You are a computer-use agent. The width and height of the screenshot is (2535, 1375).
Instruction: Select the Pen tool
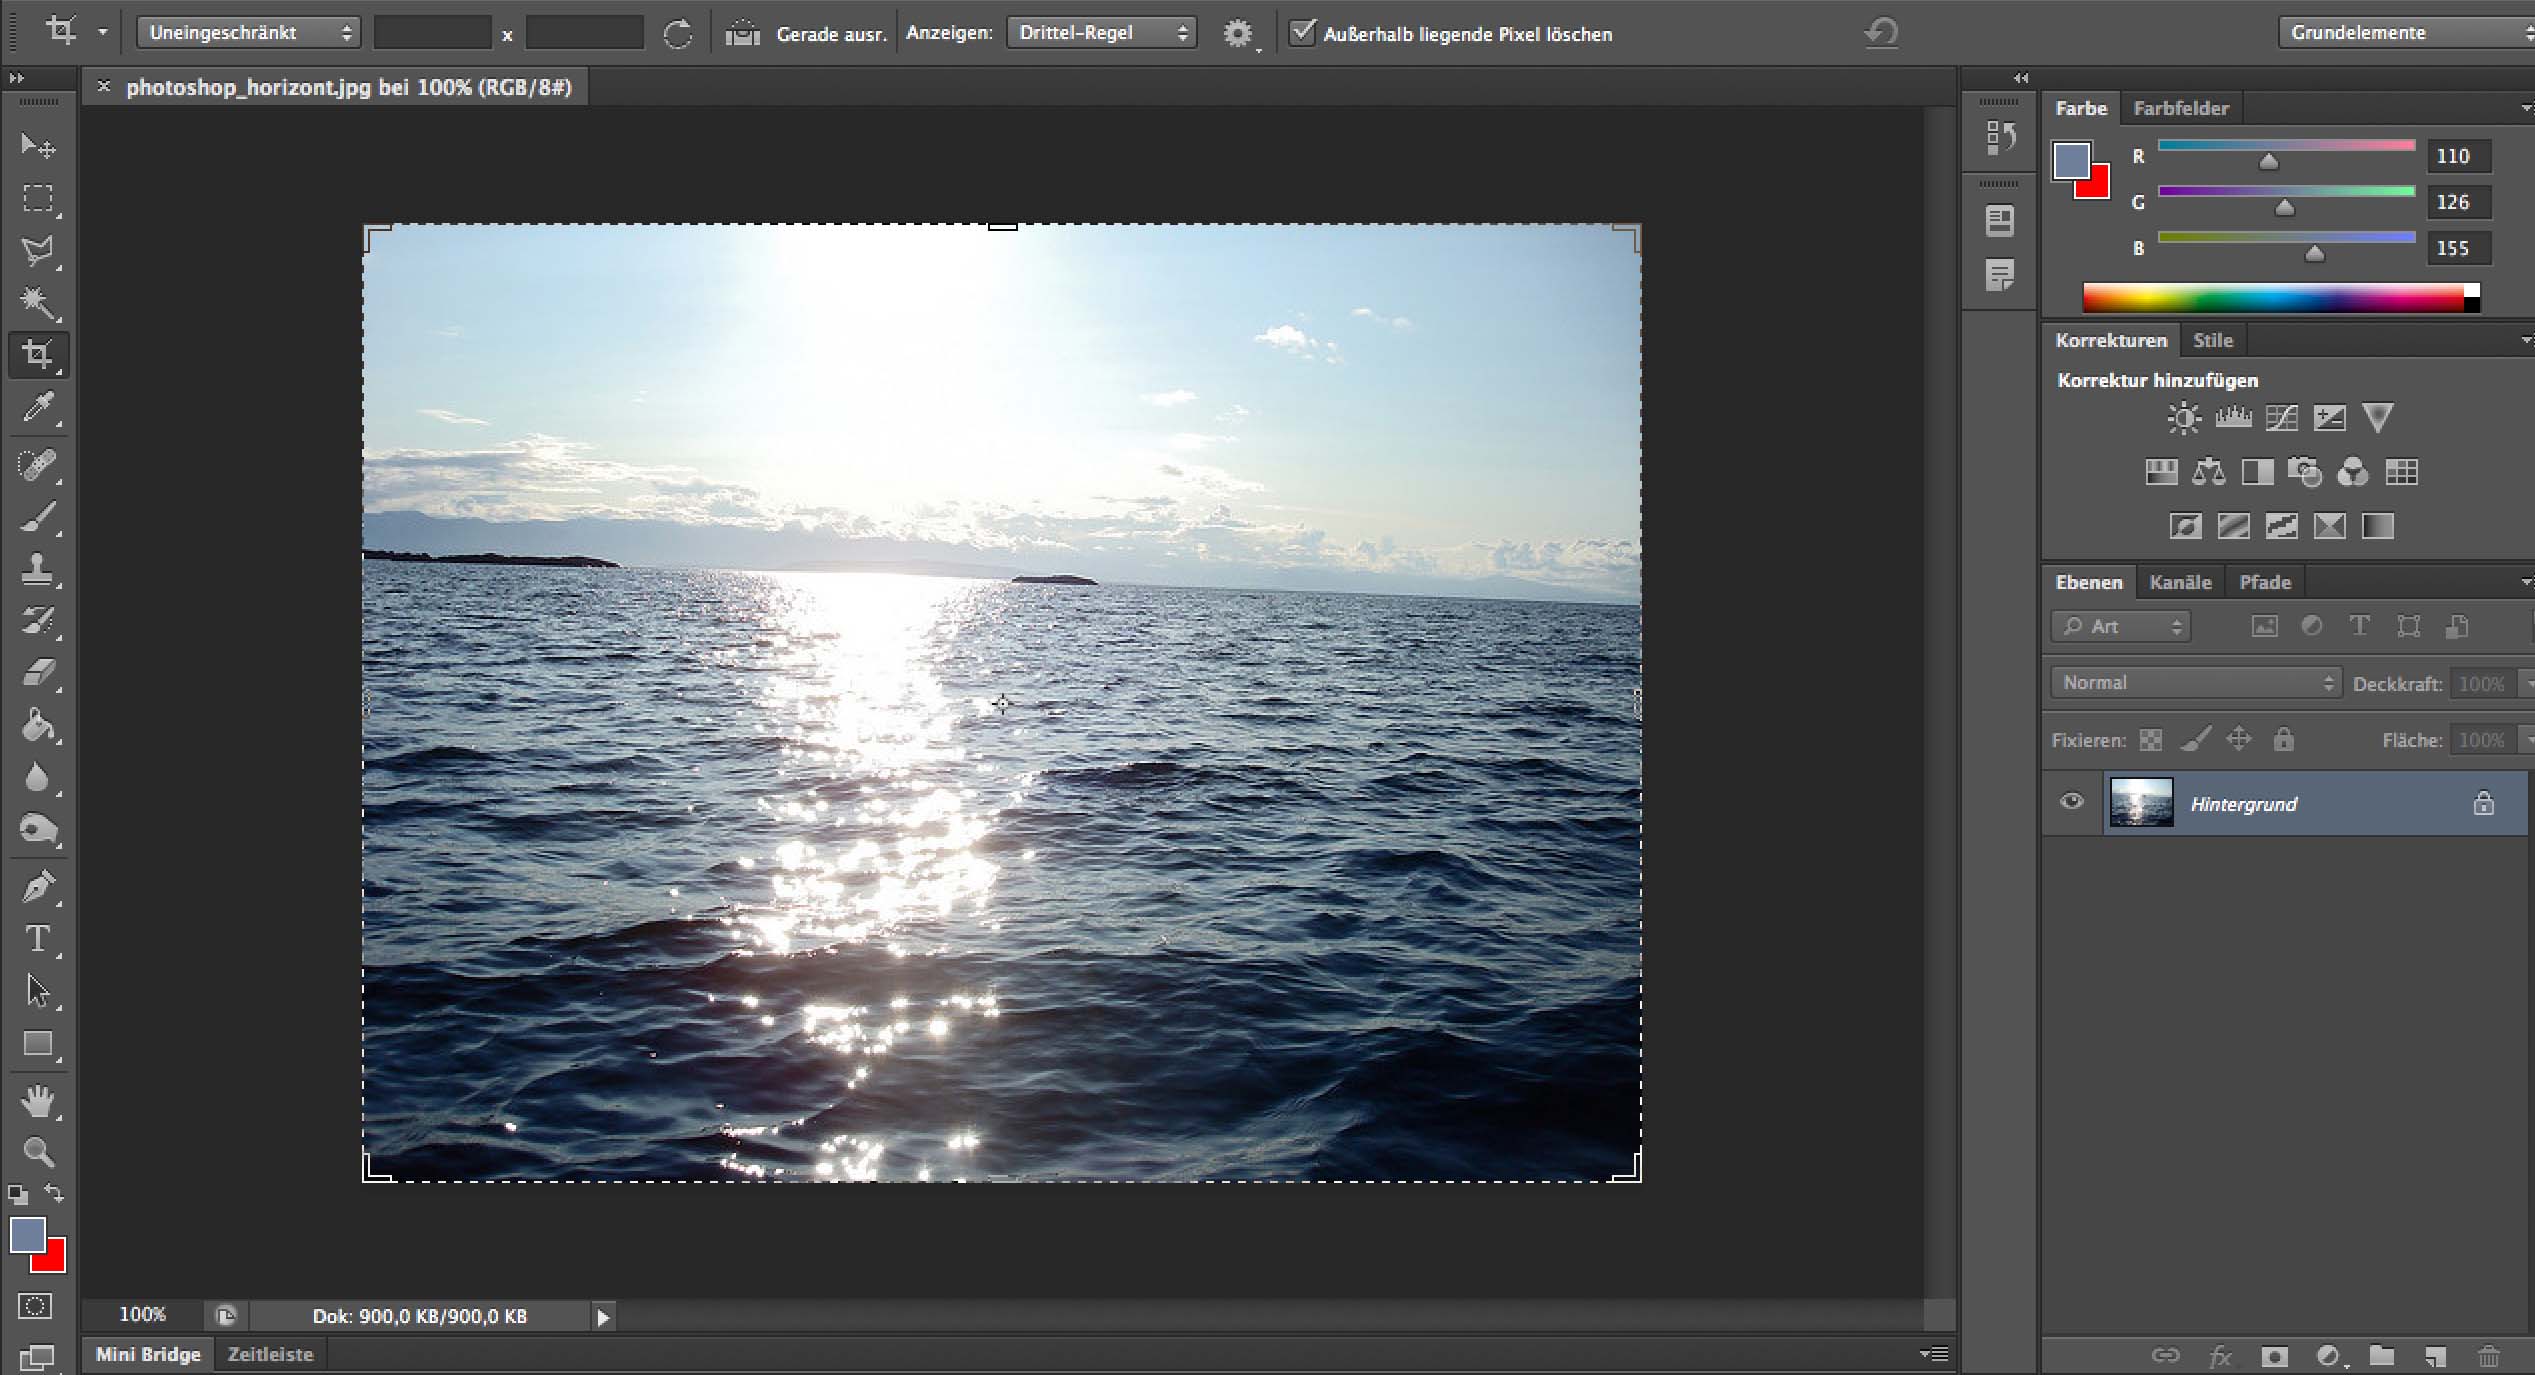click(x=38, y=886)
